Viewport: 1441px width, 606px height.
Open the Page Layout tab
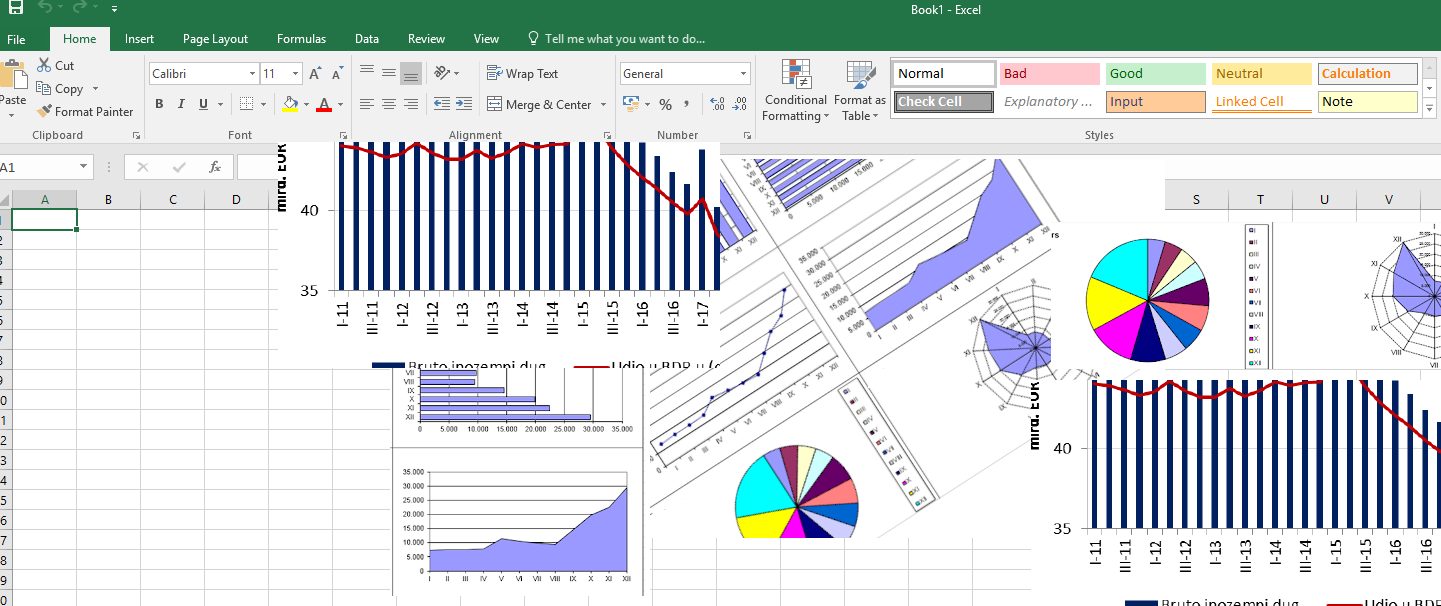click(215, 39)
